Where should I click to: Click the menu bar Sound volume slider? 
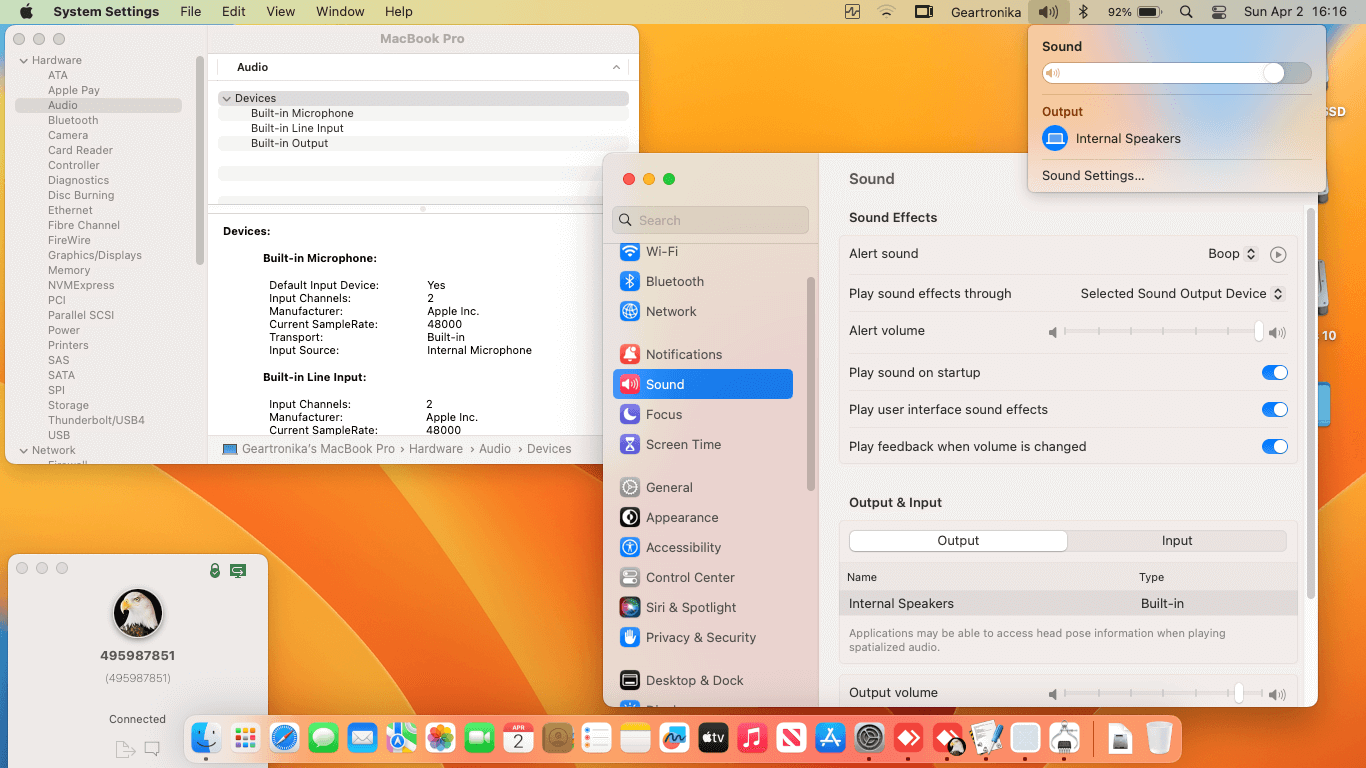point(1176,73)
